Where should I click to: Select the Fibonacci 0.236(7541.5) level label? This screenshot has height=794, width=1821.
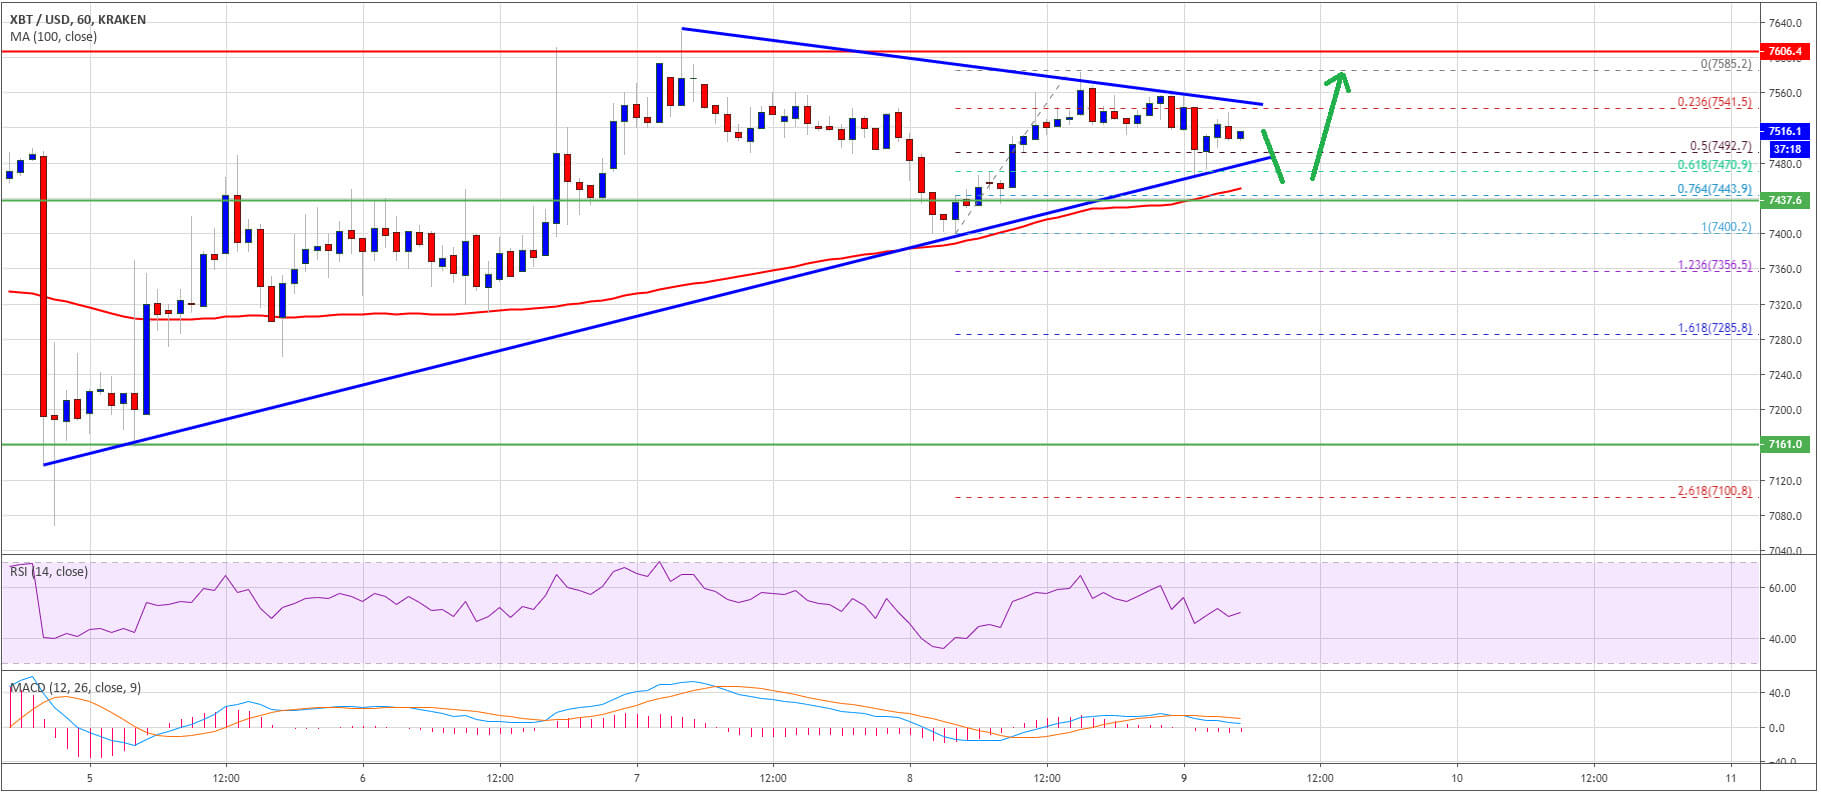point(1714,102)
